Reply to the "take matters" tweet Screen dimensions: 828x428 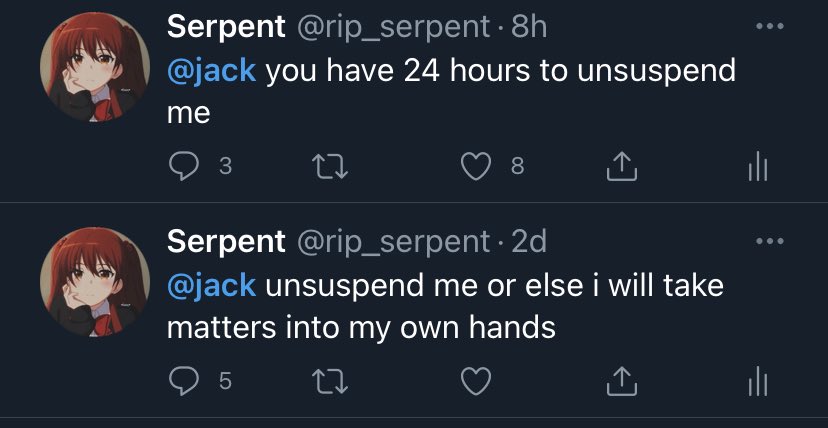[182, 380]
